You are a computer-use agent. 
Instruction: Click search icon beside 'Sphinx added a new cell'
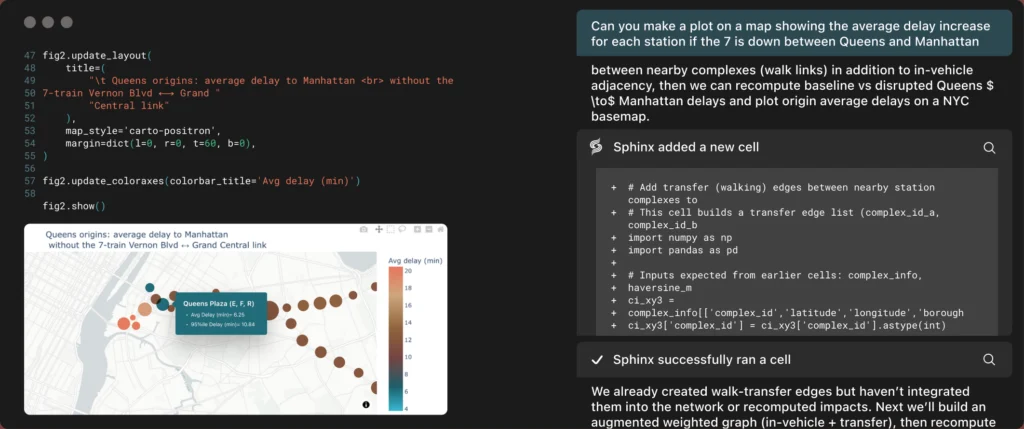click(989, 147)
